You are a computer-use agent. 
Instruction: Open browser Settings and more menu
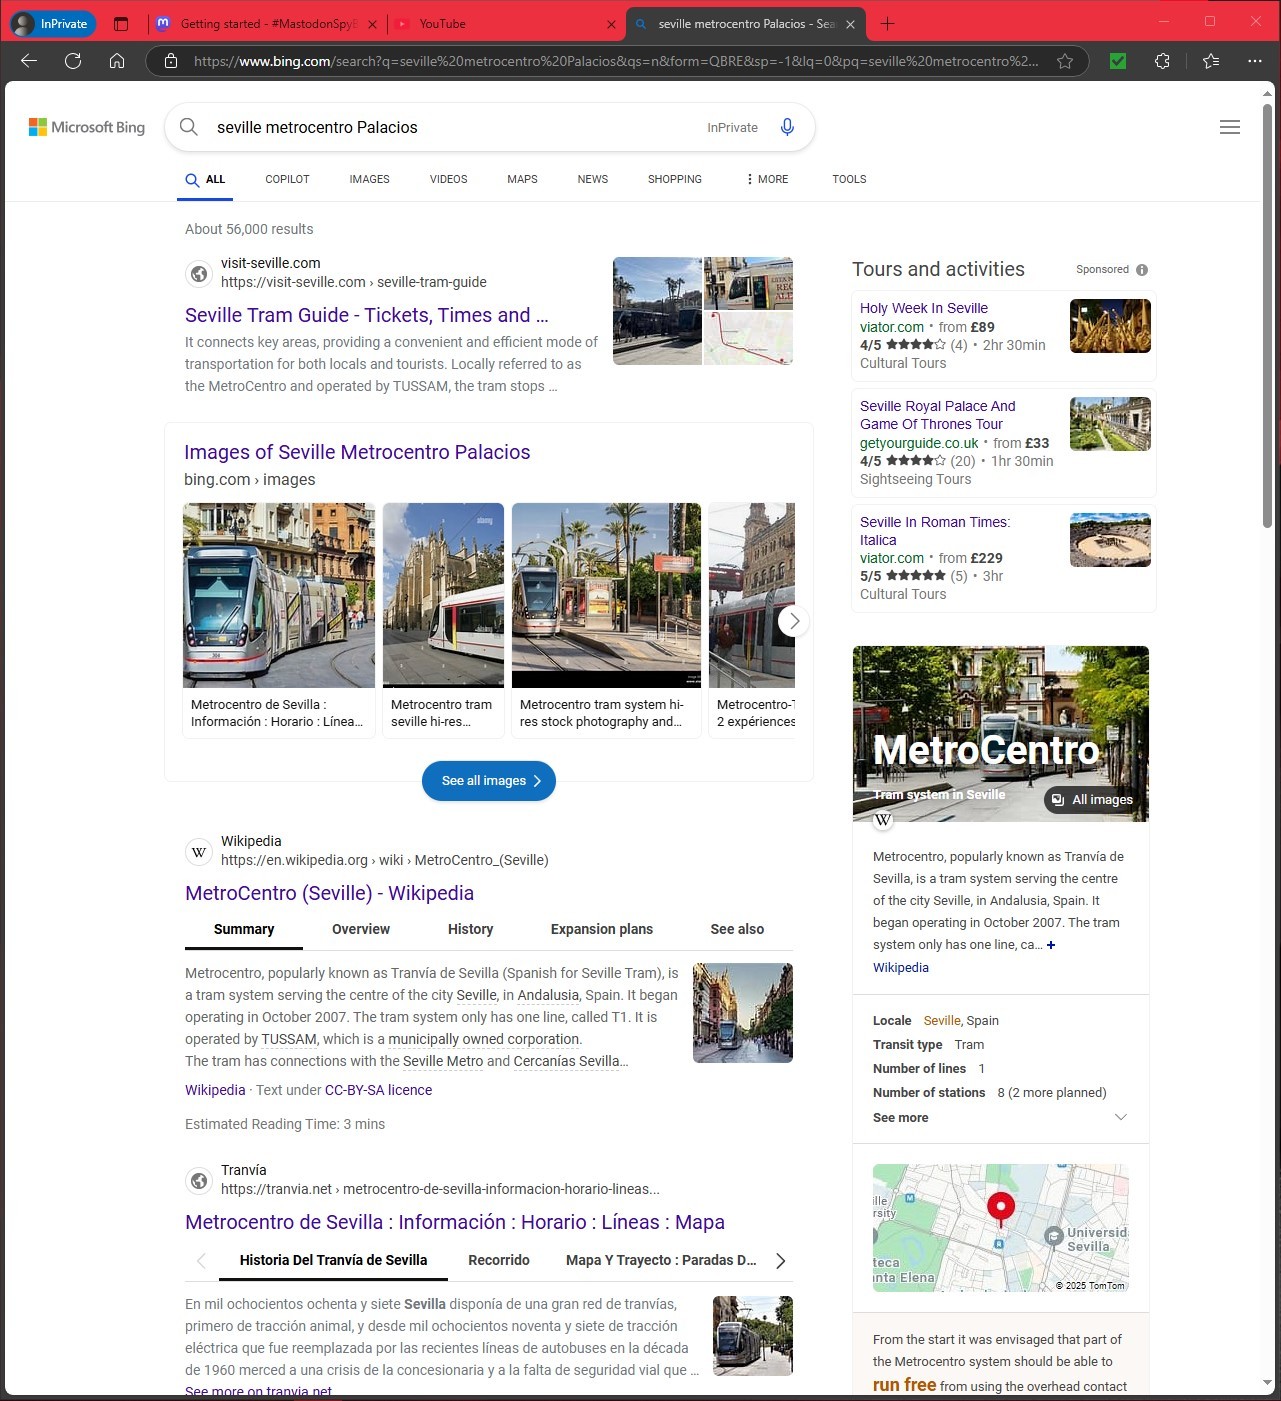pyautogui.click(x=1255, y=61)
